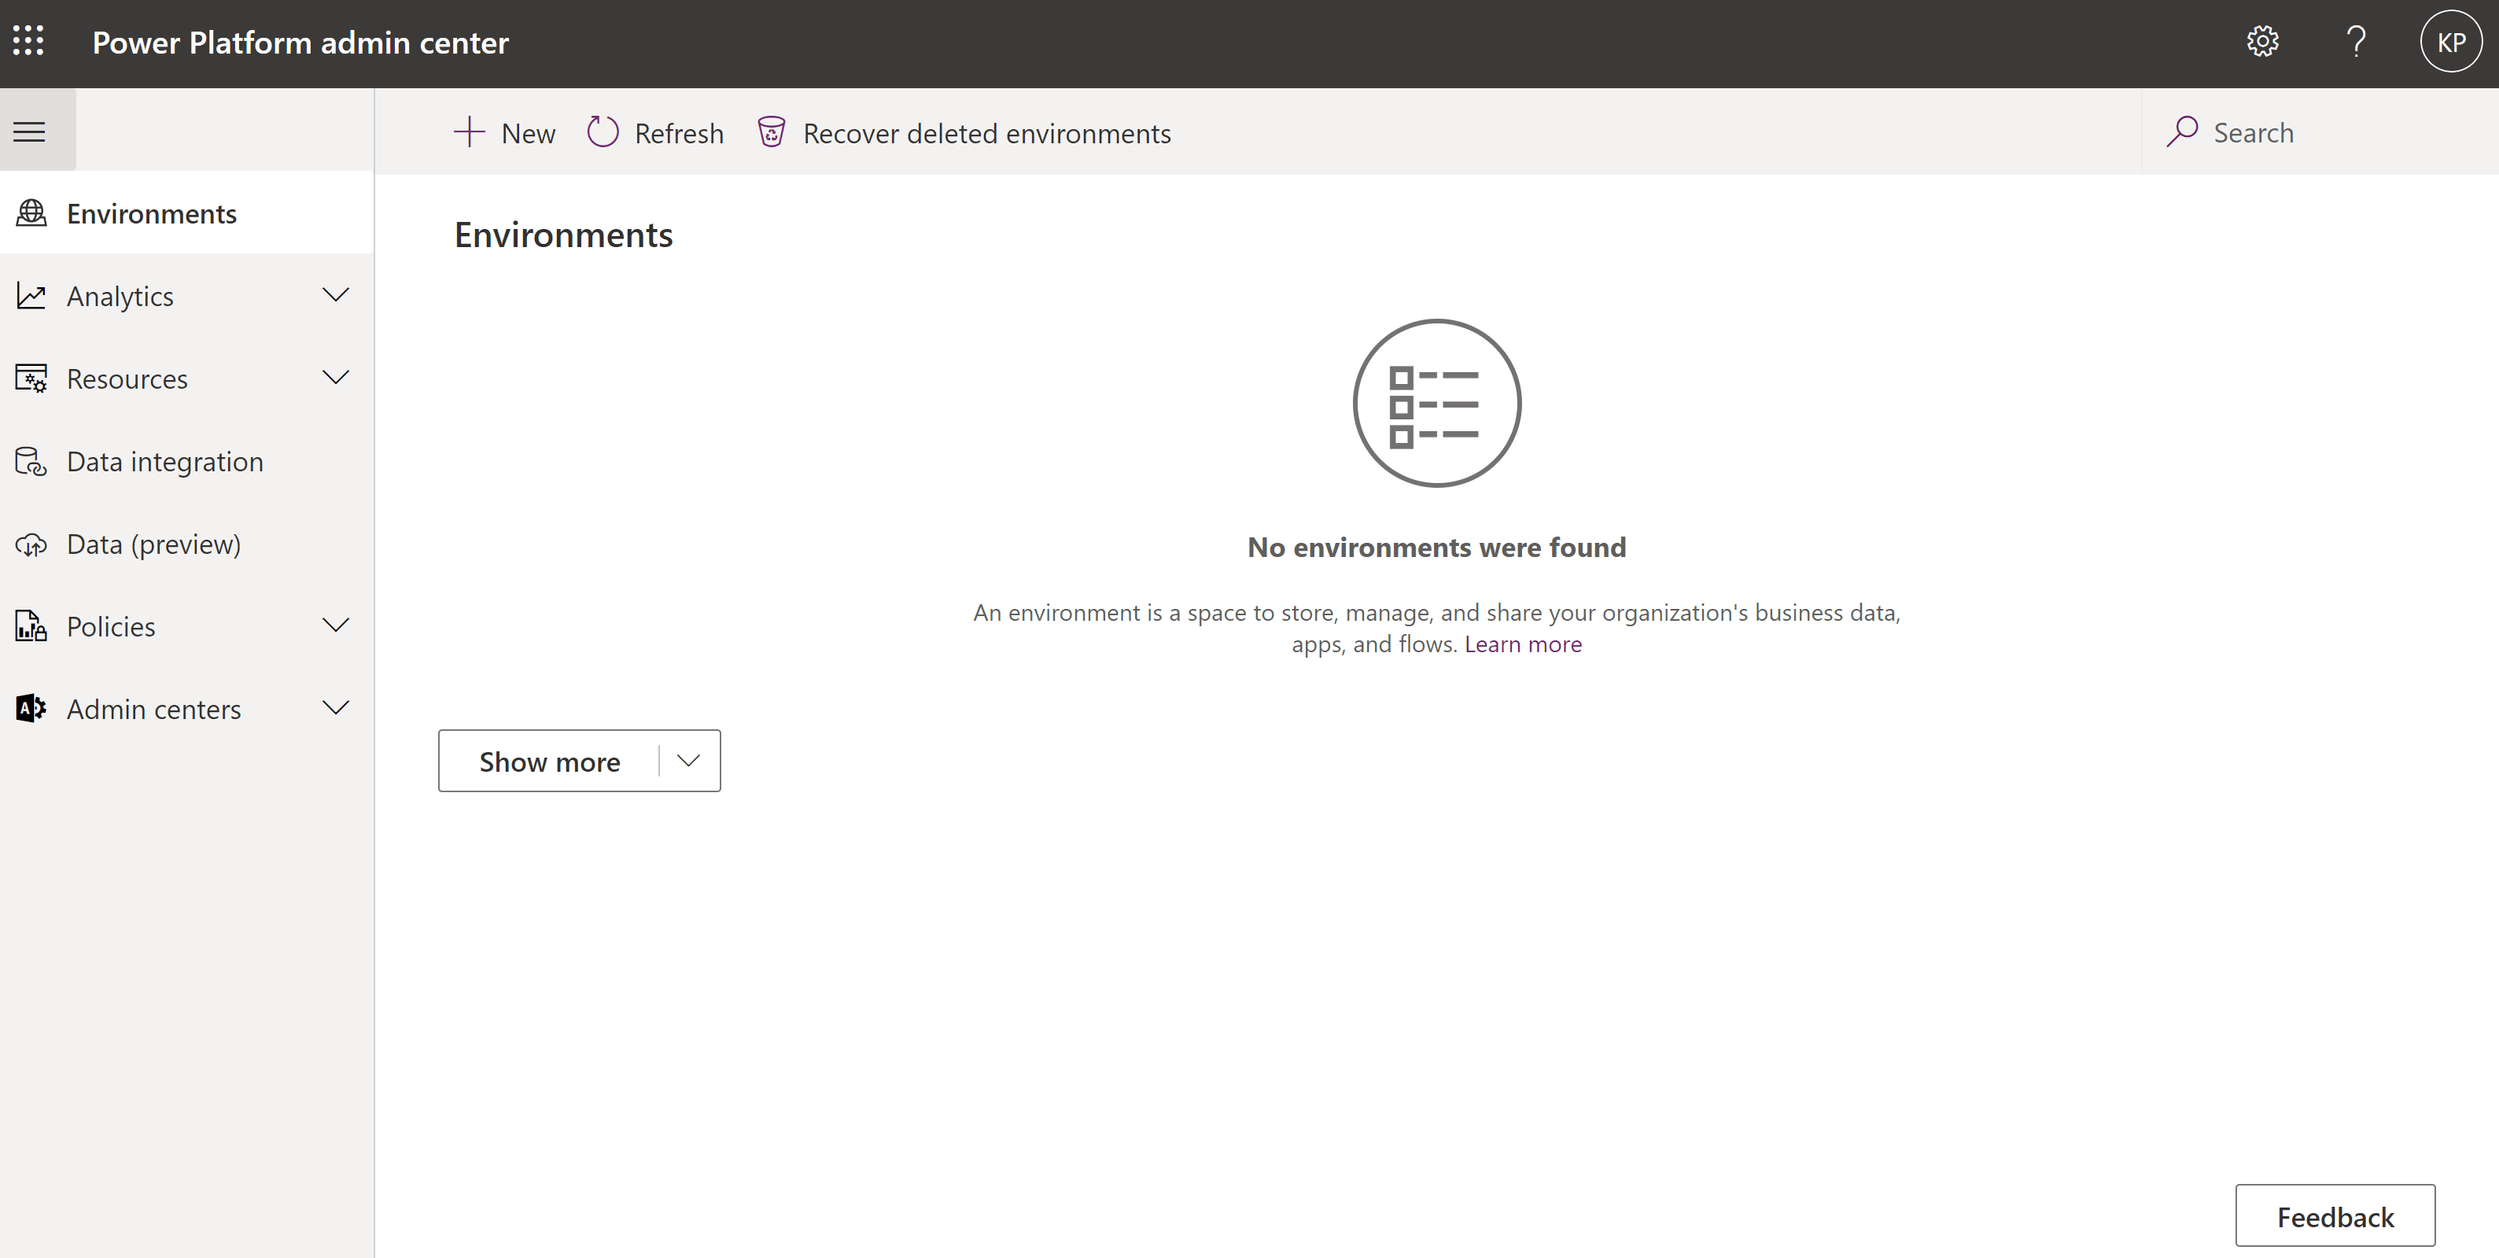The width and height of the screenshot is (2499, 1258).
Task: Open the Feedback button
Action: click(x=2335, y=1216)
